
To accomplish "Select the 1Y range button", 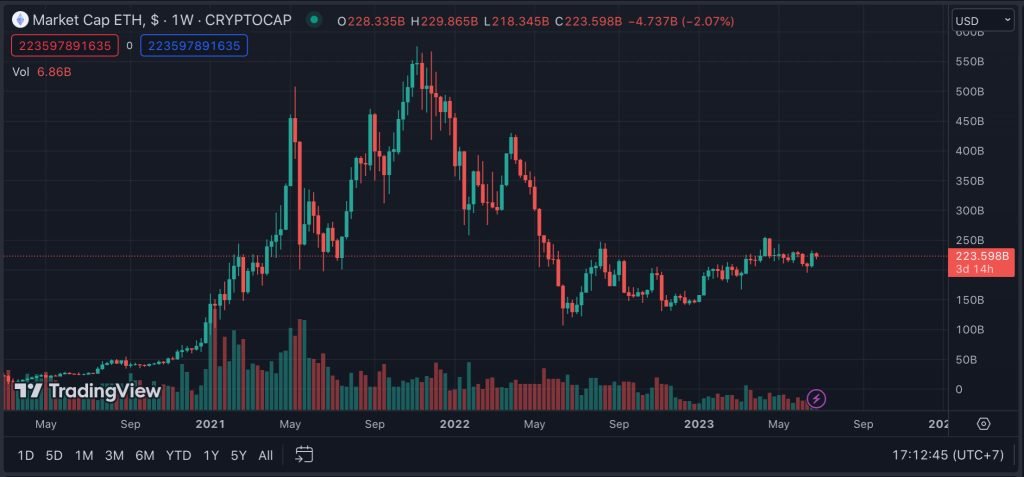I will (x=211, y=455).
